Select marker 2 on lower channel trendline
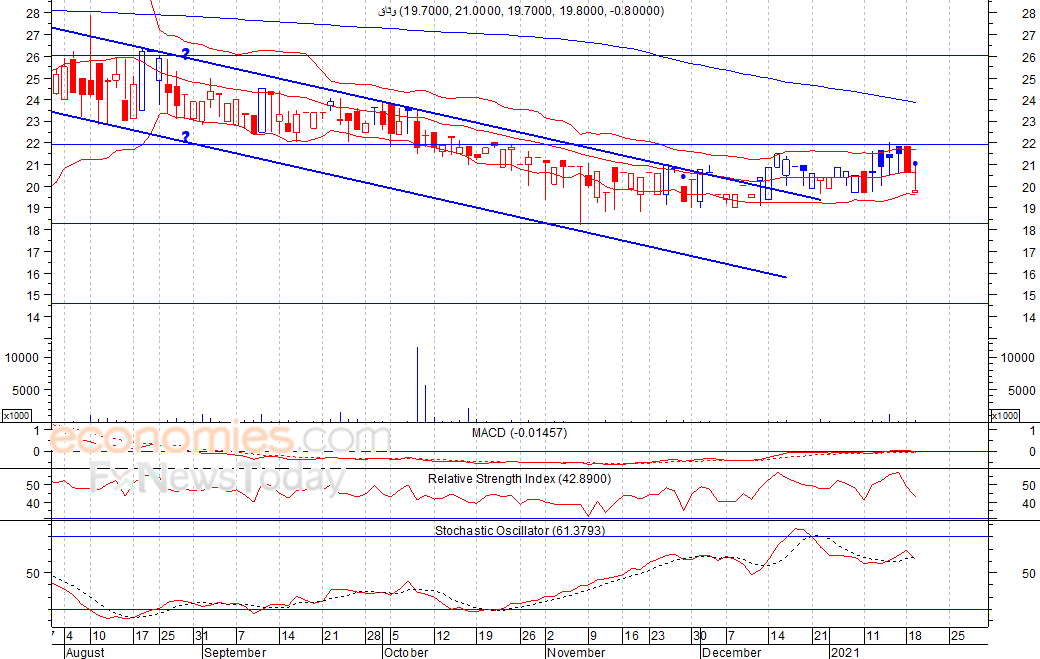This screenshot has width=1040, height=659. 186,137
